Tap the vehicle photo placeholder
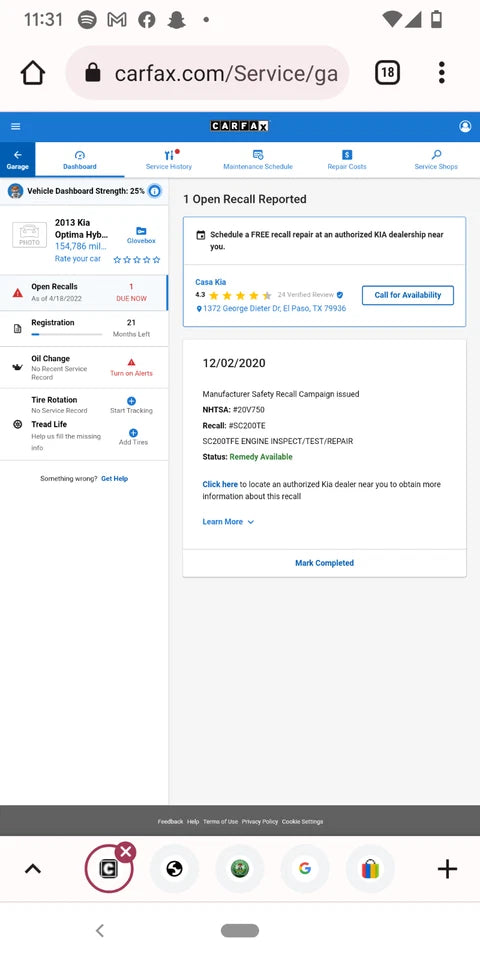This screenshot has height=960, width=480. pyautogui.click(x=29, y=235)
